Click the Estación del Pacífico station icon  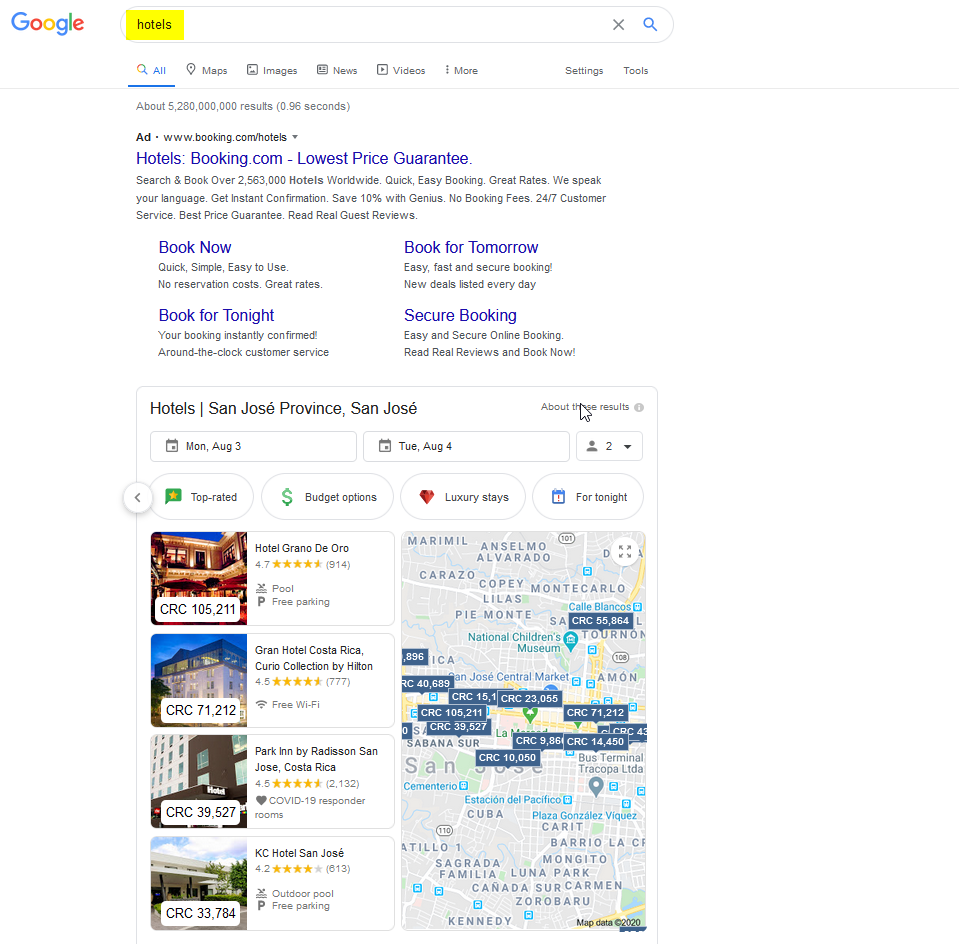coord(567,800)
